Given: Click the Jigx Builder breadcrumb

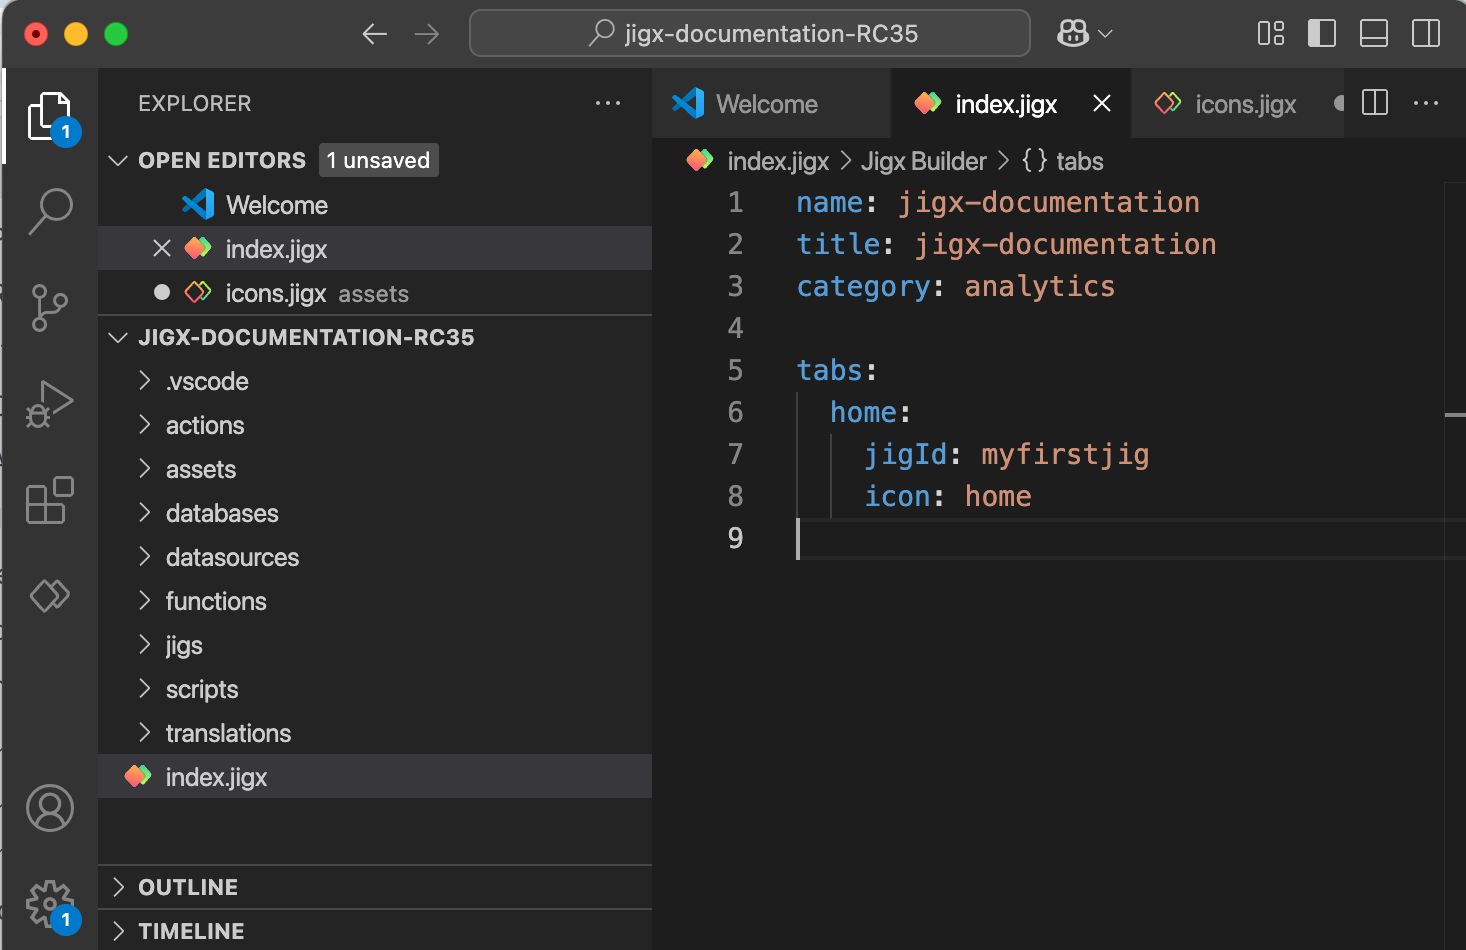Looking at the screenshot, I should 923,161.
